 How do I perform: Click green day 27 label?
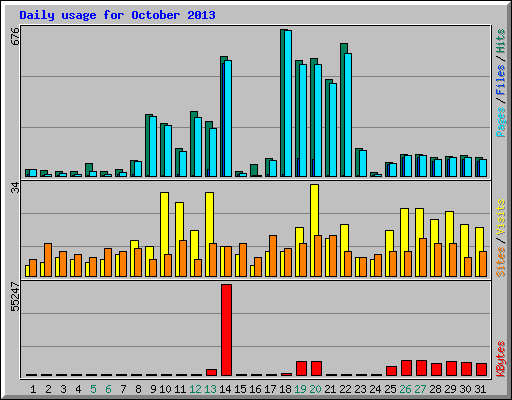pyautogui.click(x=420, y=389)
